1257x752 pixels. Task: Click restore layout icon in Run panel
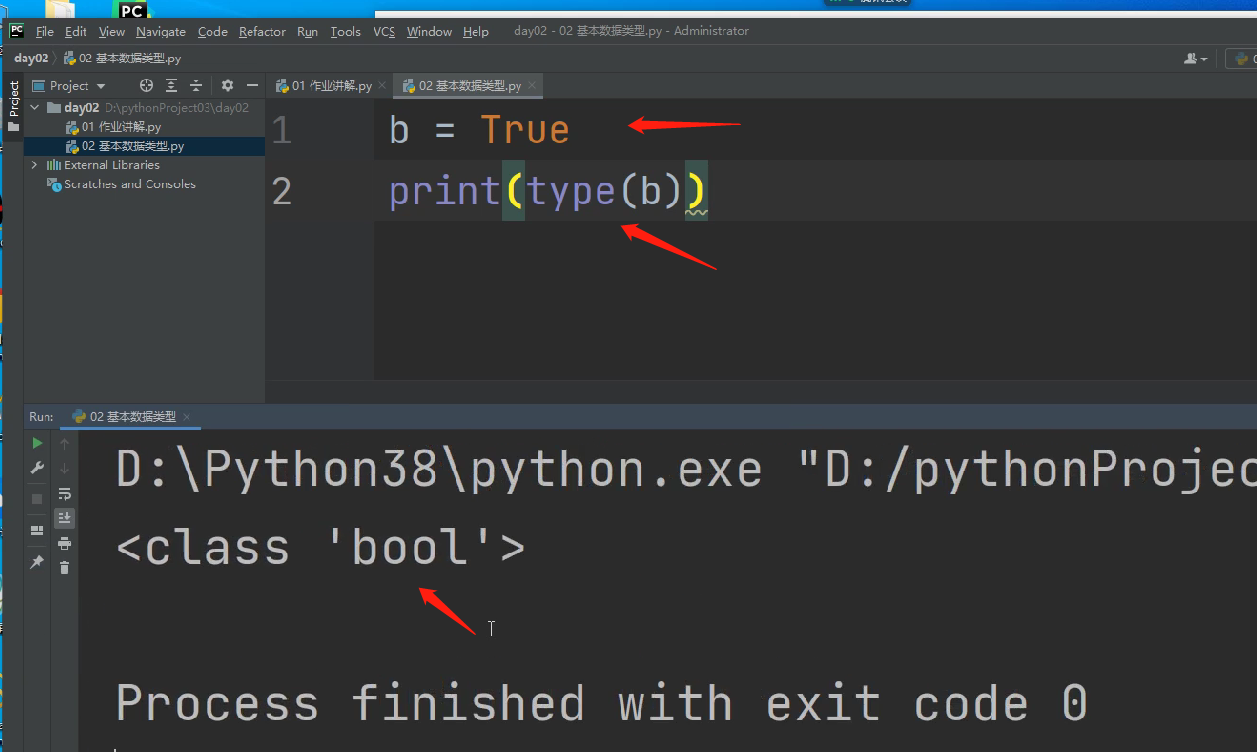pos(37,530)
